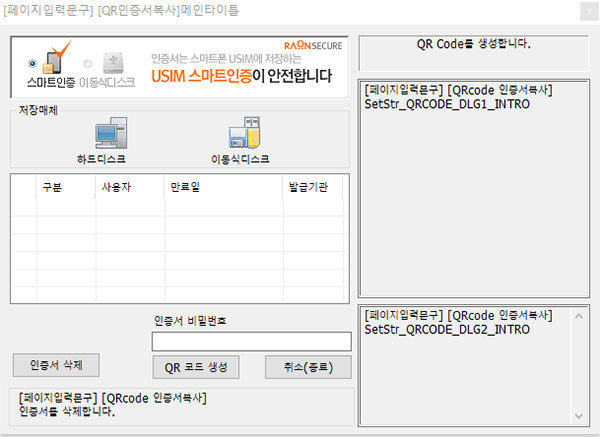This screenshot has height=437, width=600.
Task: Sort by the 구분 column header
Action: pos(51,187)
